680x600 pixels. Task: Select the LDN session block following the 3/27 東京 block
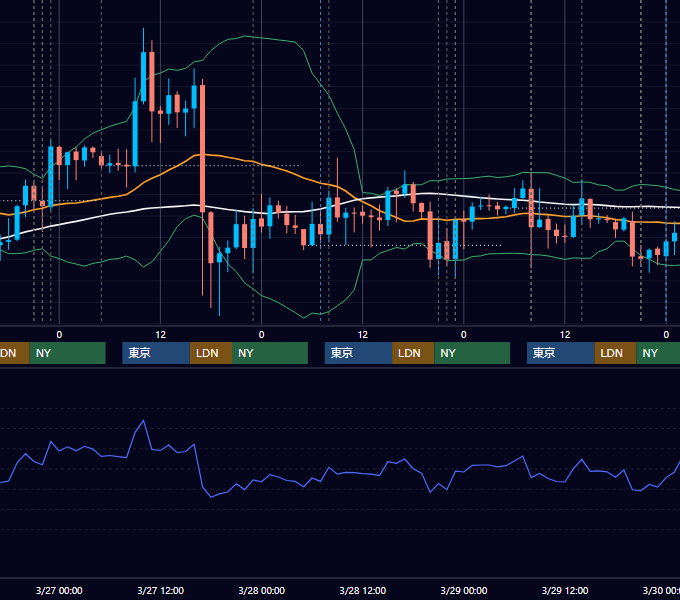pyautogui.click(x=211, y=353)
